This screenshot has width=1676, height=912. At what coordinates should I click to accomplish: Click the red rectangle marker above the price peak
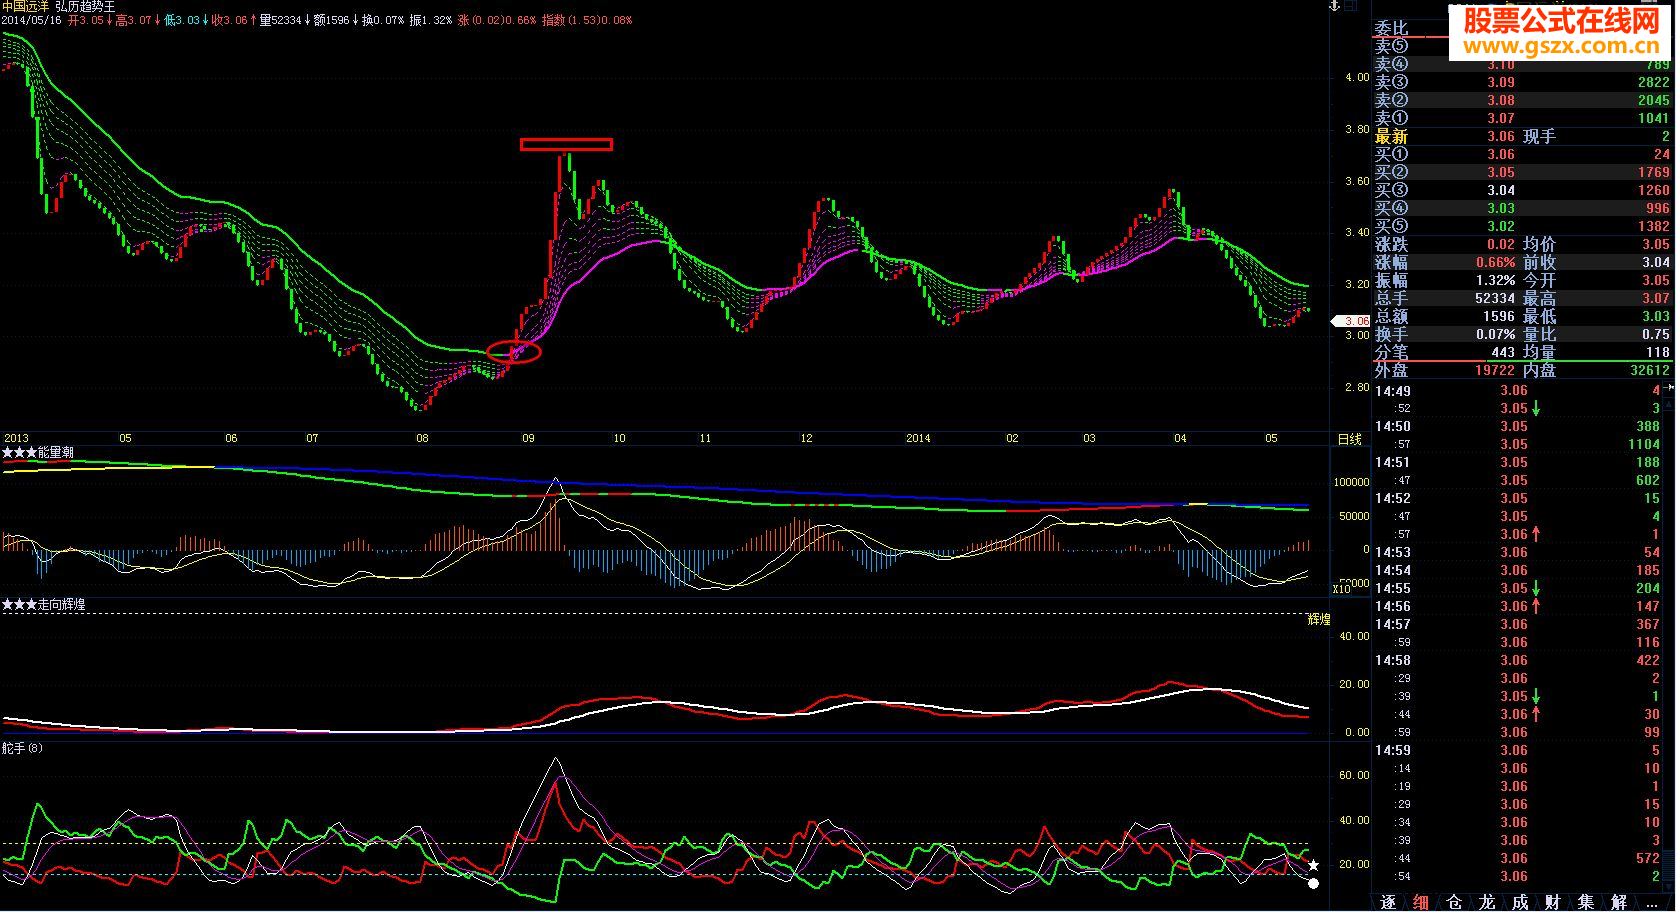[x=566, y=145]
